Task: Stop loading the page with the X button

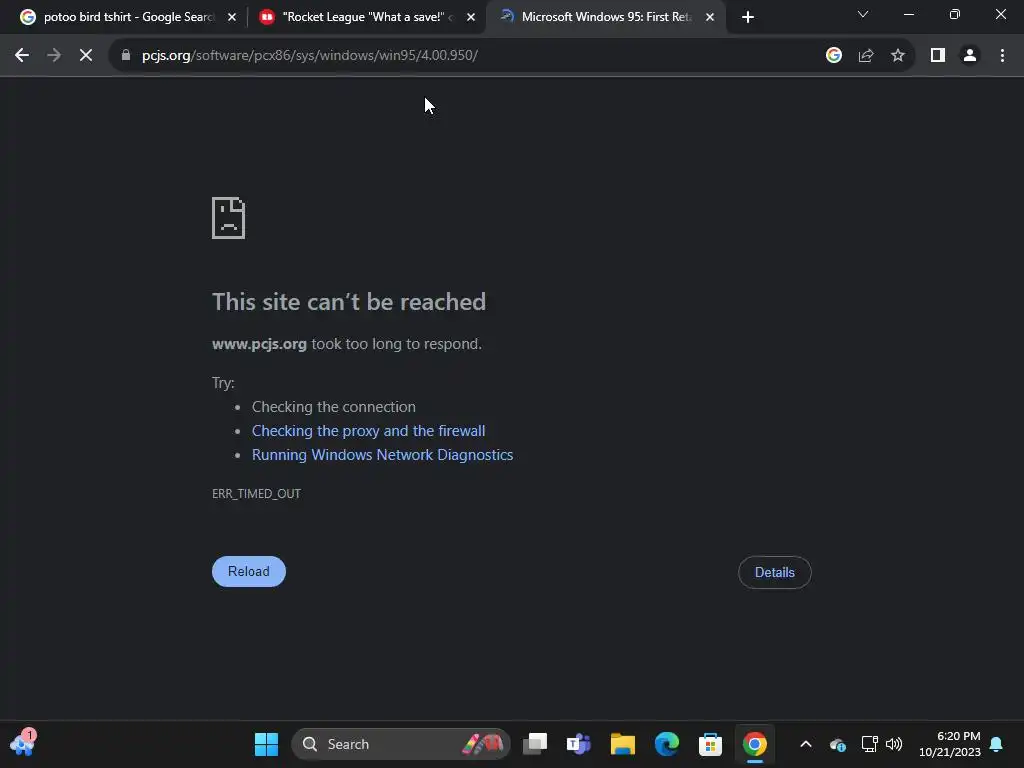Action: (86, 56)
